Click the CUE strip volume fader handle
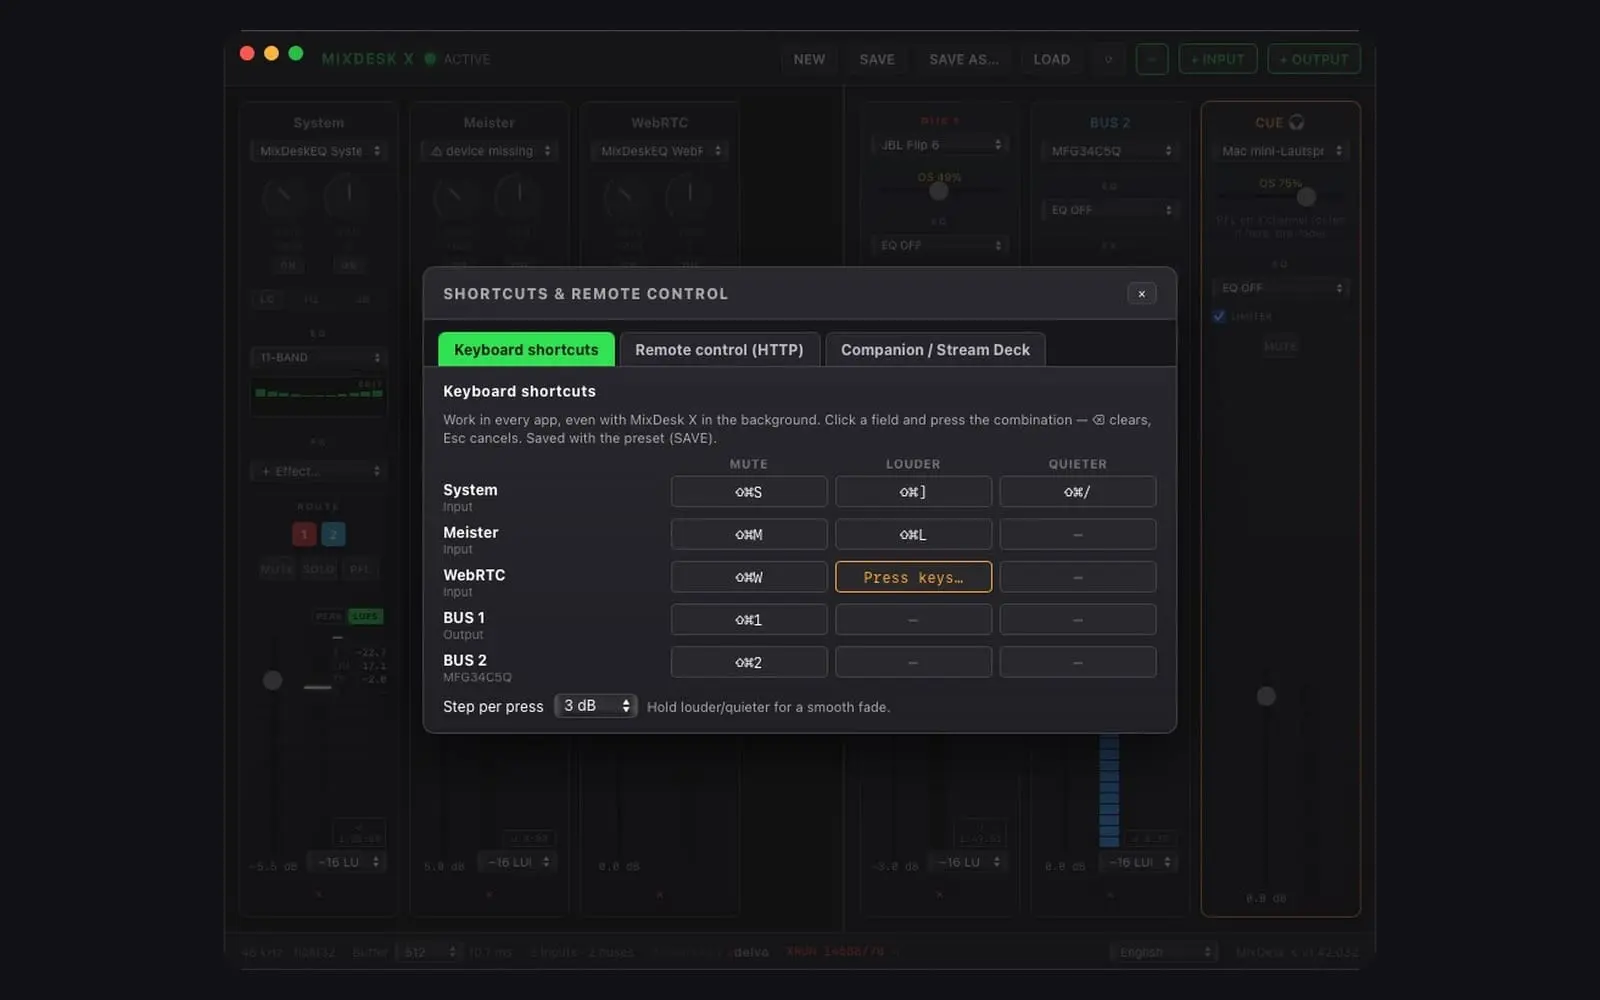 point(1266,696)
